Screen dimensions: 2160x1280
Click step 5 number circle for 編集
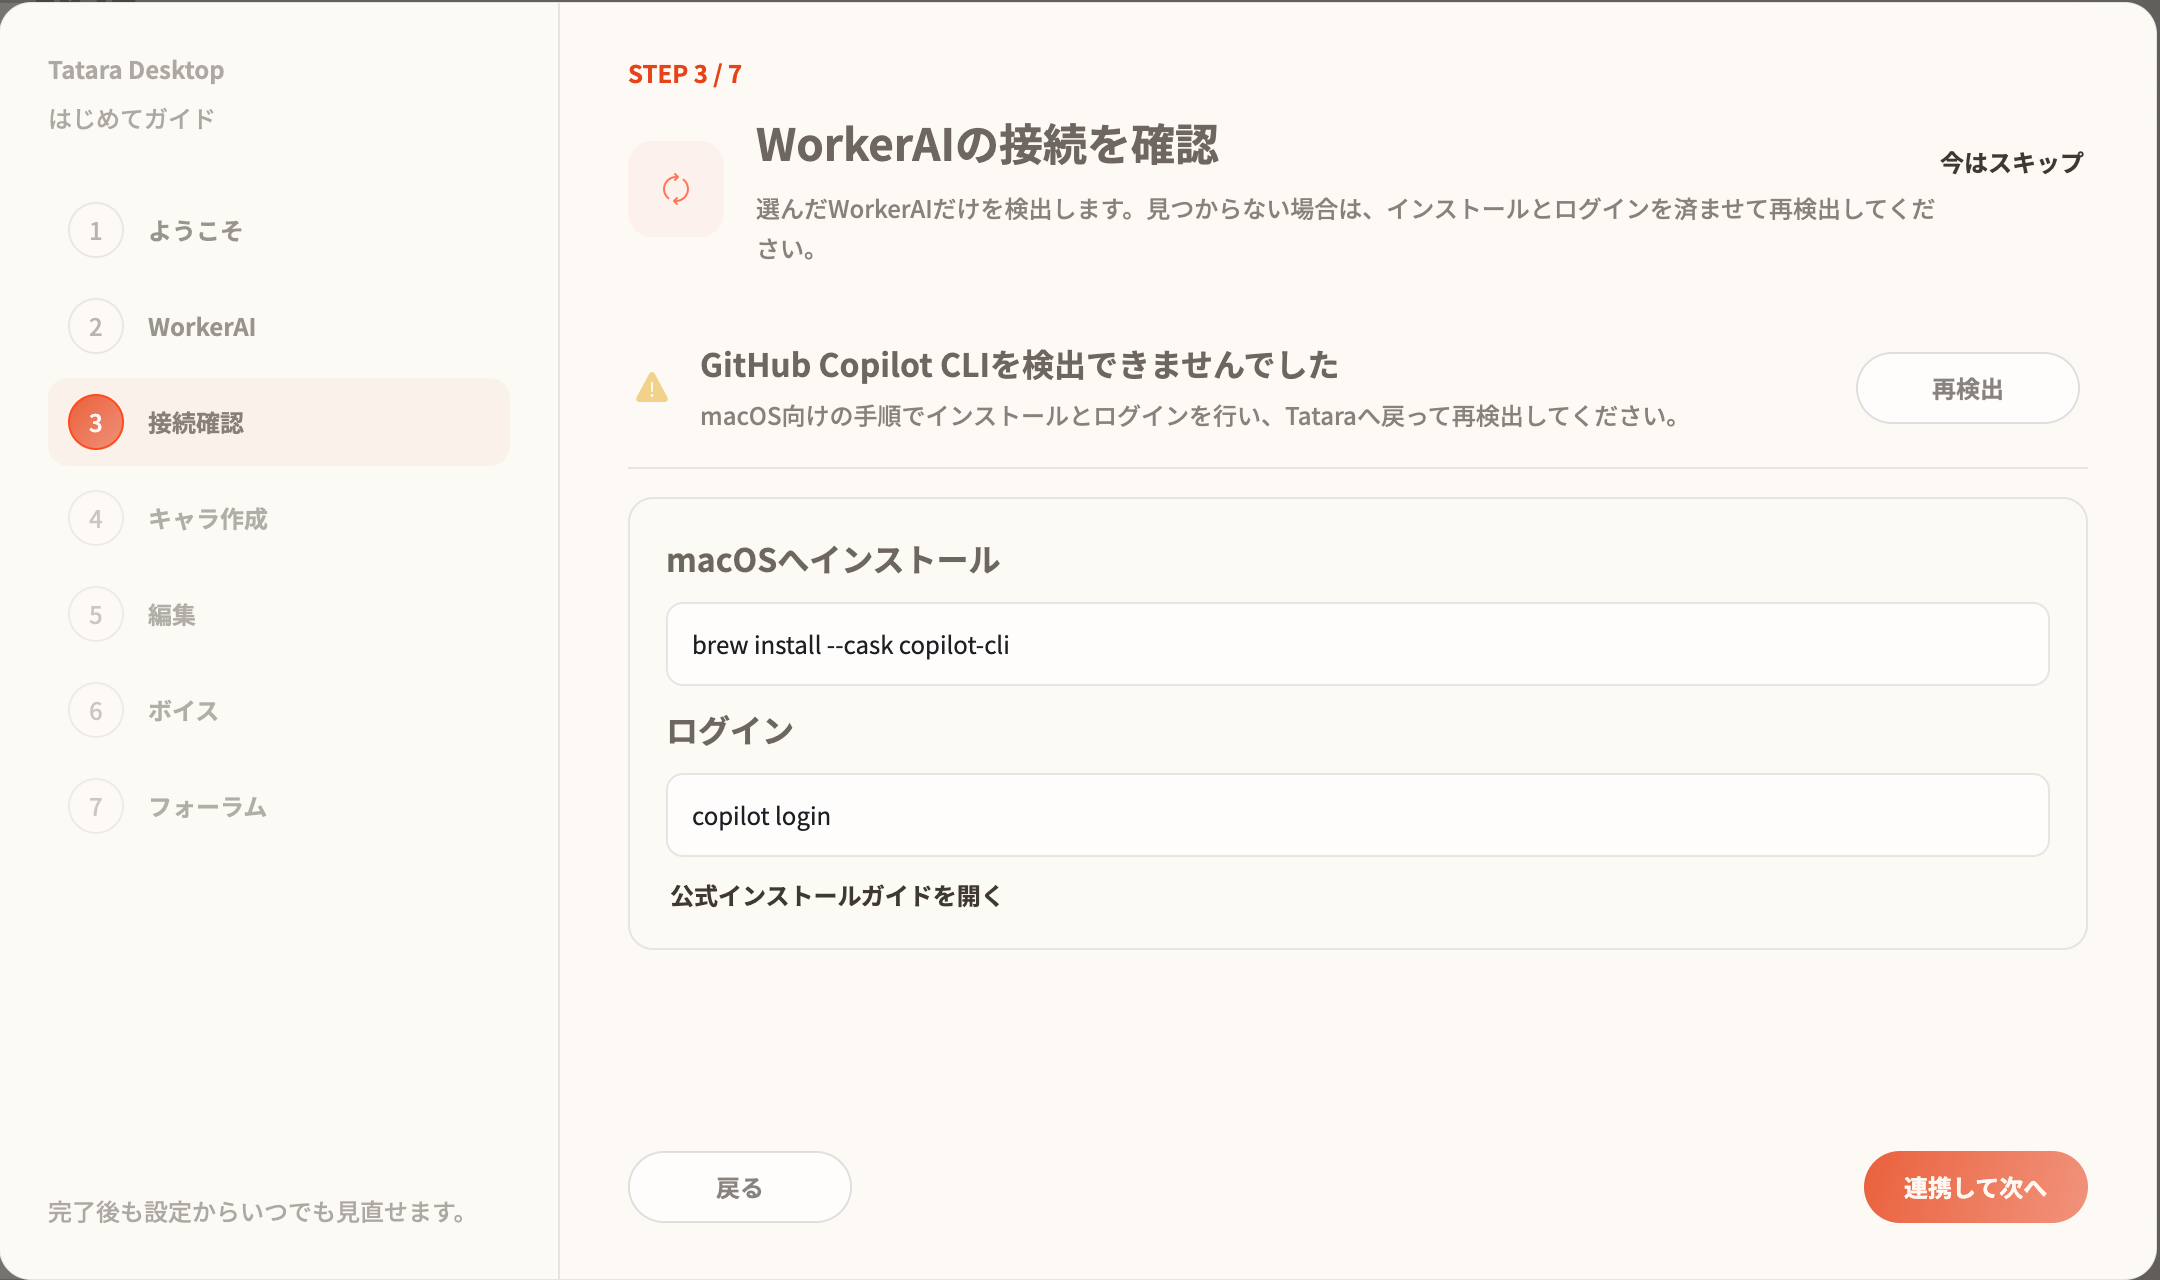(96, 615)
